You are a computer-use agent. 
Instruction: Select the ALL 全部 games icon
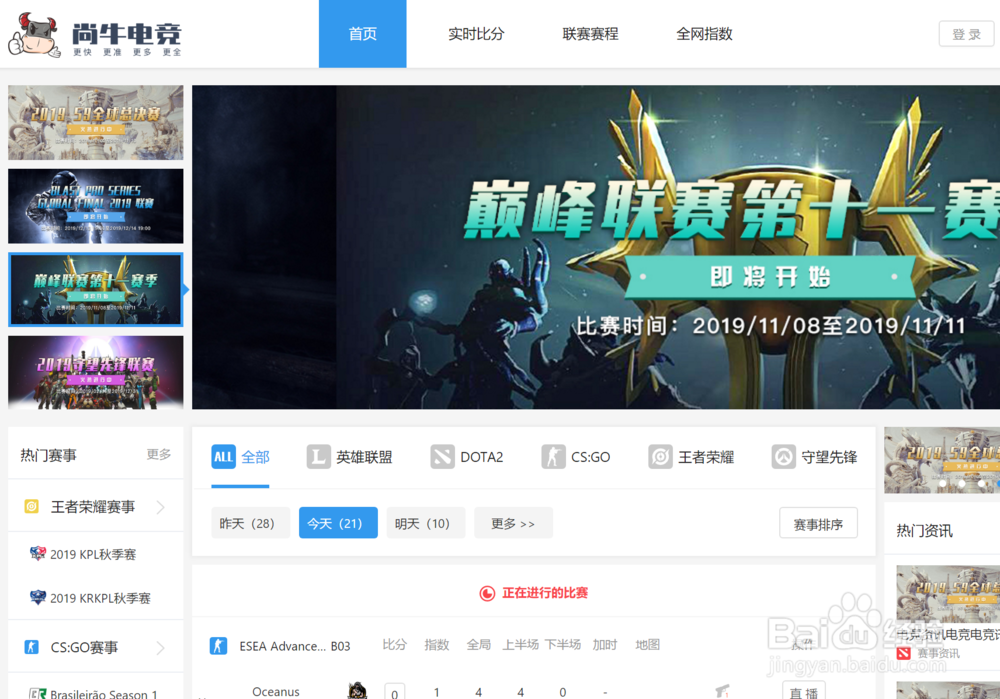tap(223, 457)
